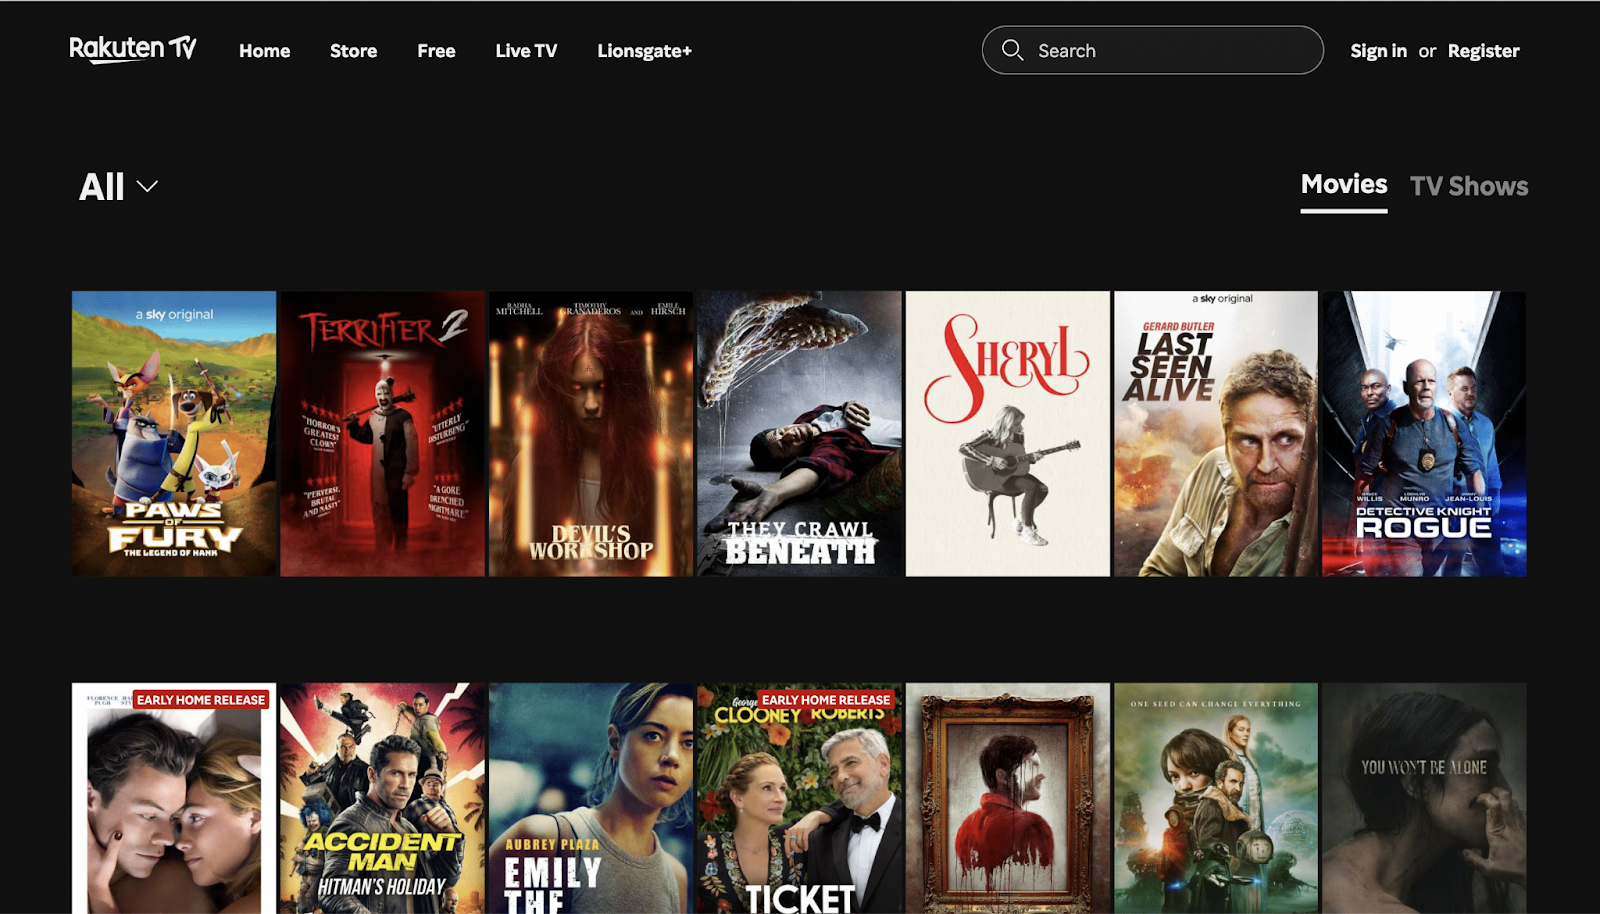Open They Crawl Beneath poster
This screenshot has width=1600, height=914.
[799, 433]
